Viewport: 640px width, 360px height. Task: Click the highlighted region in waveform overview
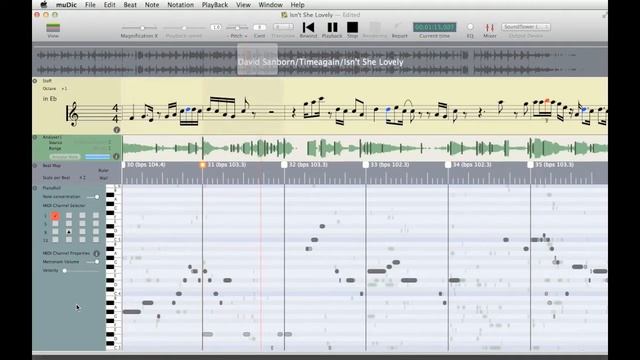coord(257,60)
